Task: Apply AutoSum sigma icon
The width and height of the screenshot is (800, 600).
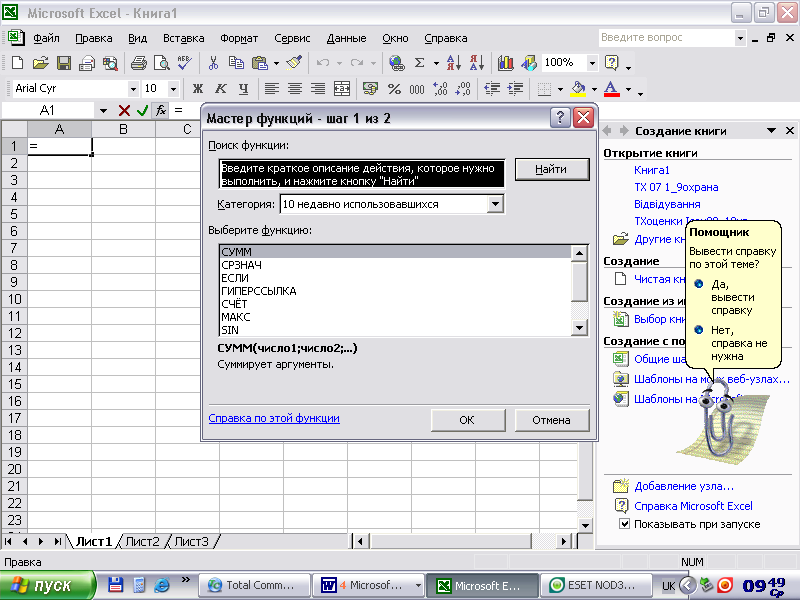Action: pos(419,63)
